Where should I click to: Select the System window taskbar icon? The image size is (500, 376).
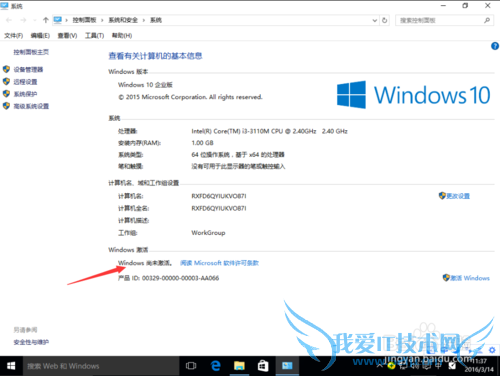(287, 366)
